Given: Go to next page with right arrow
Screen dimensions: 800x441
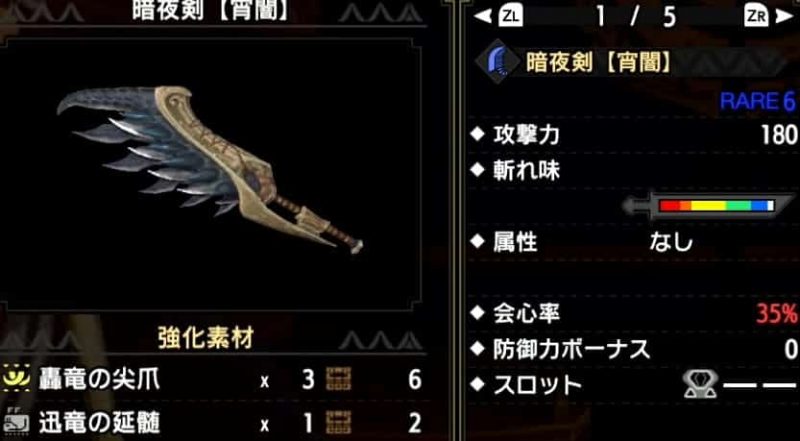Looking at the screenshot, I should 785,17.
